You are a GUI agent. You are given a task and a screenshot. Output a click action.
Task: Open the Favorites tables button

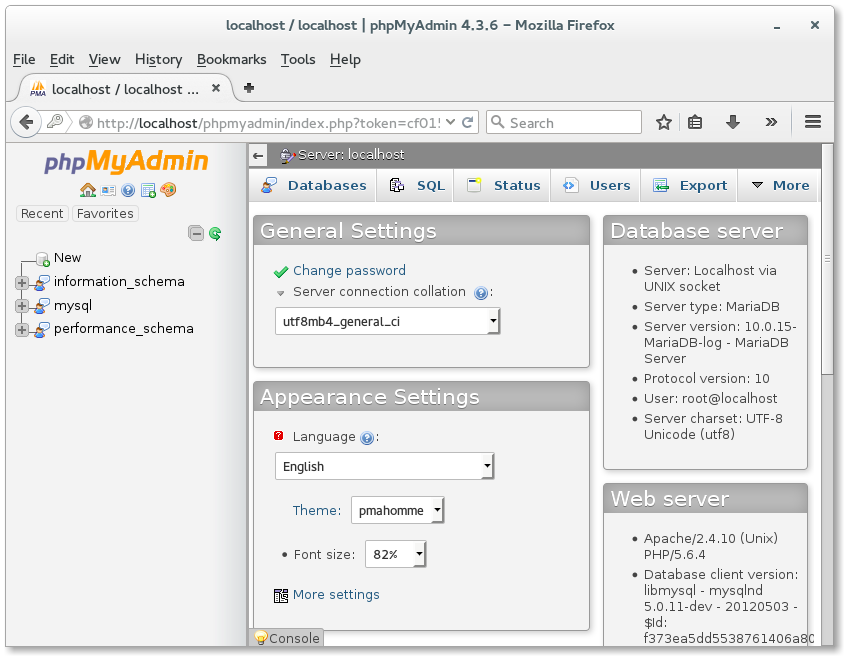[x=105, y=214]
